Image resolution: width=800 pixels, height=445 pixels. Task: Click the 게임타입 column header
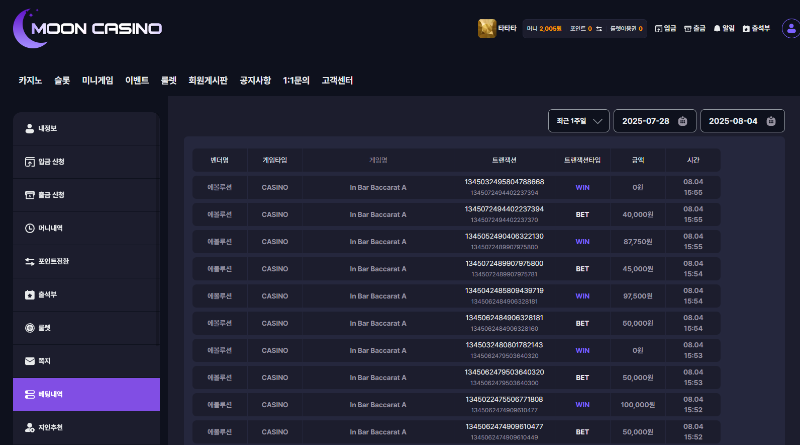point(275,160)
